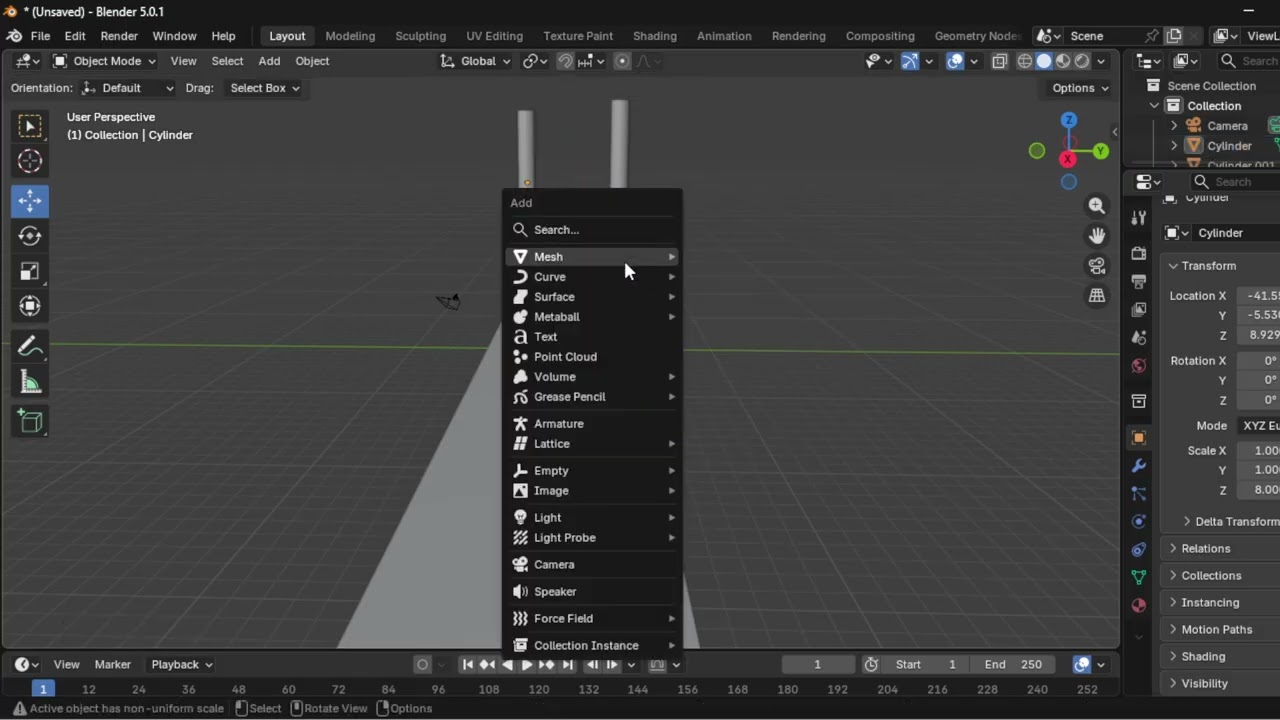Open the Output properties tab icon
Screen dimensions: 1280x720
(1138, 281)
